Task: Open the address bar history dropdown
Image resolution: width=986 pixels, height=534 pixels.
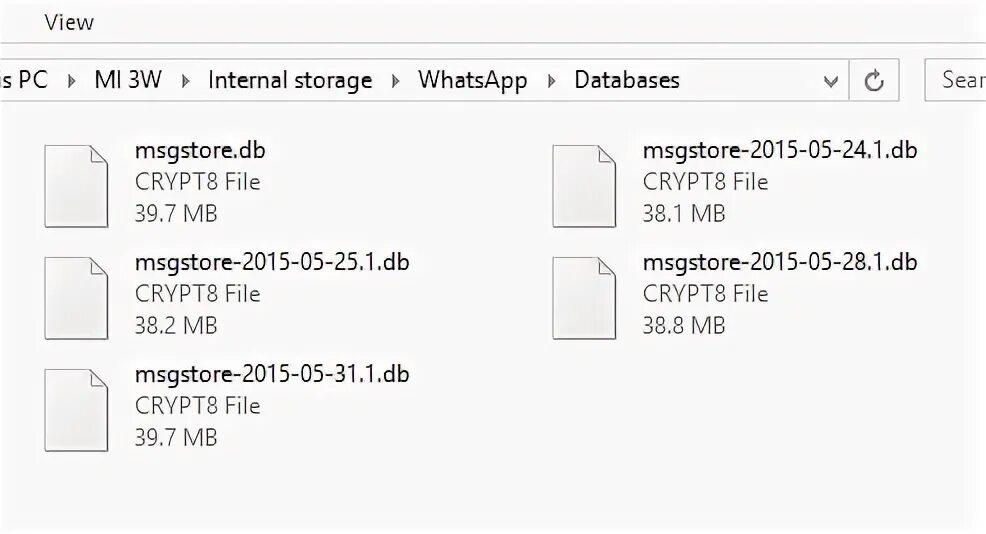Action: coord(830,81)
